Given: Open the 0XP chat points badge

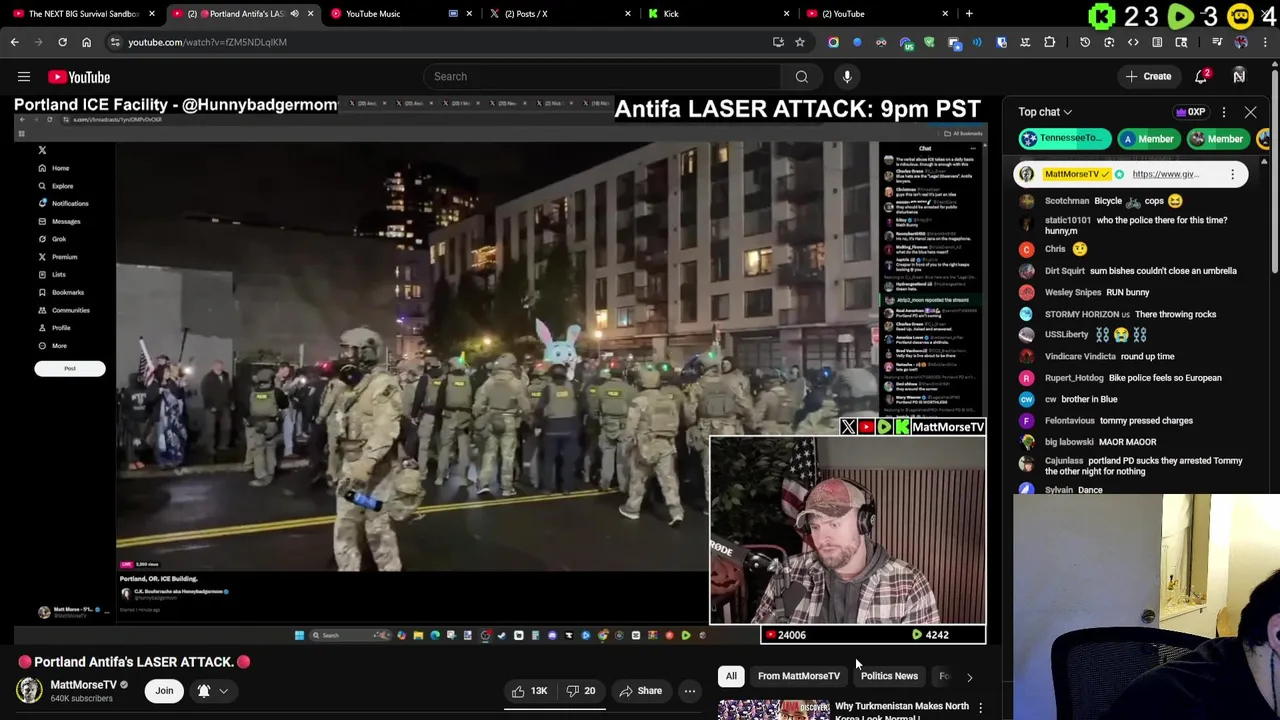Looking at the screenshot, I should pos(1190,112).
